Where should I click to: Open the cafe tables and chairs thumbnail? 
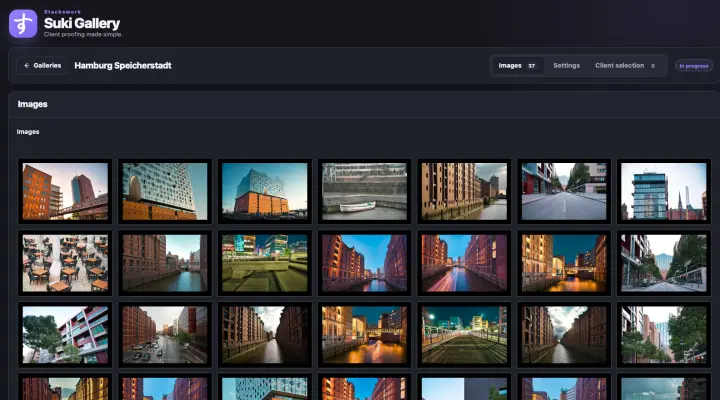pos(65,263)
